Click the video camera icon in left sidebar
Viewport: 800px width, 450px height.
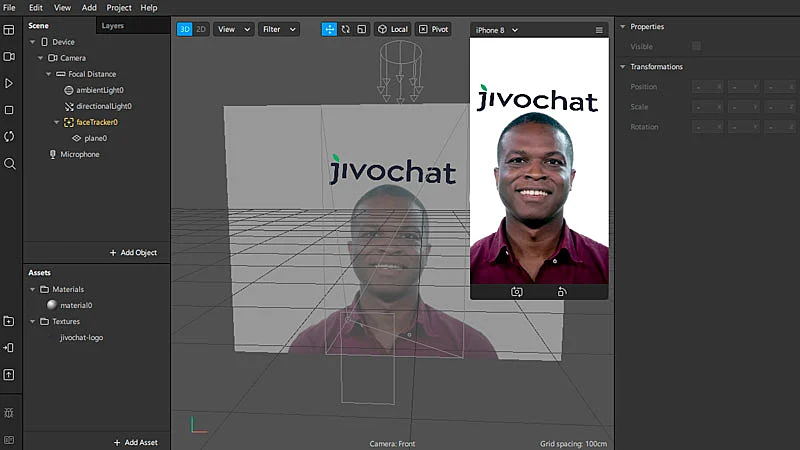point(9,57)
